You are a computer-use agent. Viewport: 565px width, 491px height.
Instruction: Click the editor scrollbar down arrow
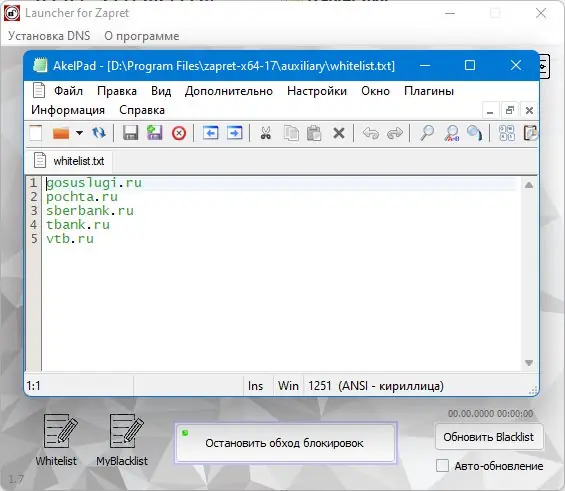[x=529, y=362]
